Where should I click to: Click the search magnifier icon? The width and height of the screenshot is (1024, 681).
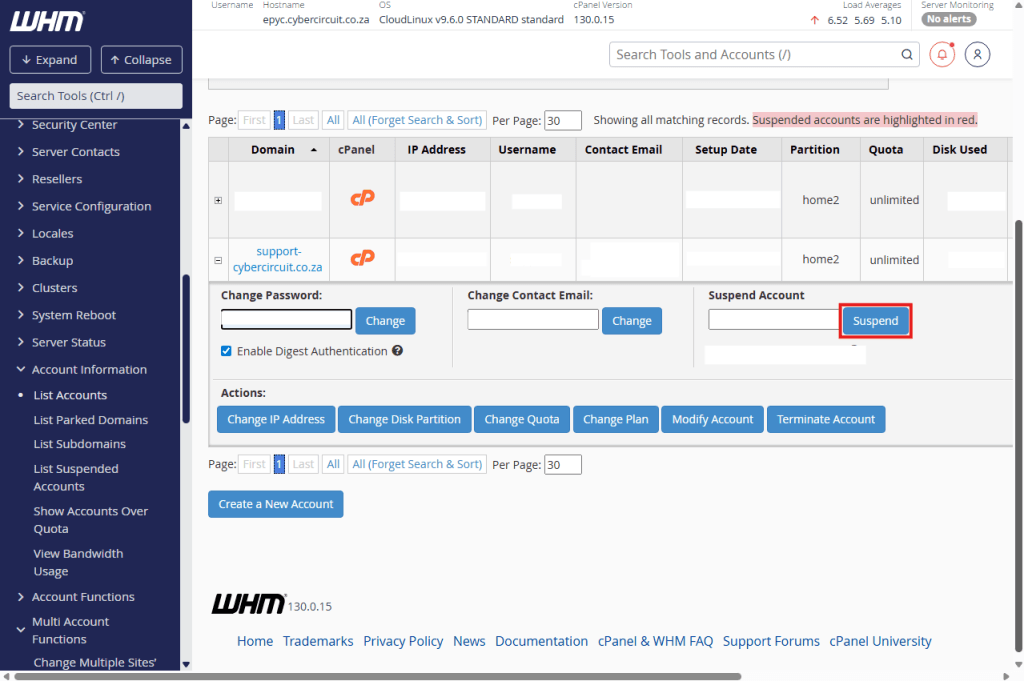click(907, 55)
